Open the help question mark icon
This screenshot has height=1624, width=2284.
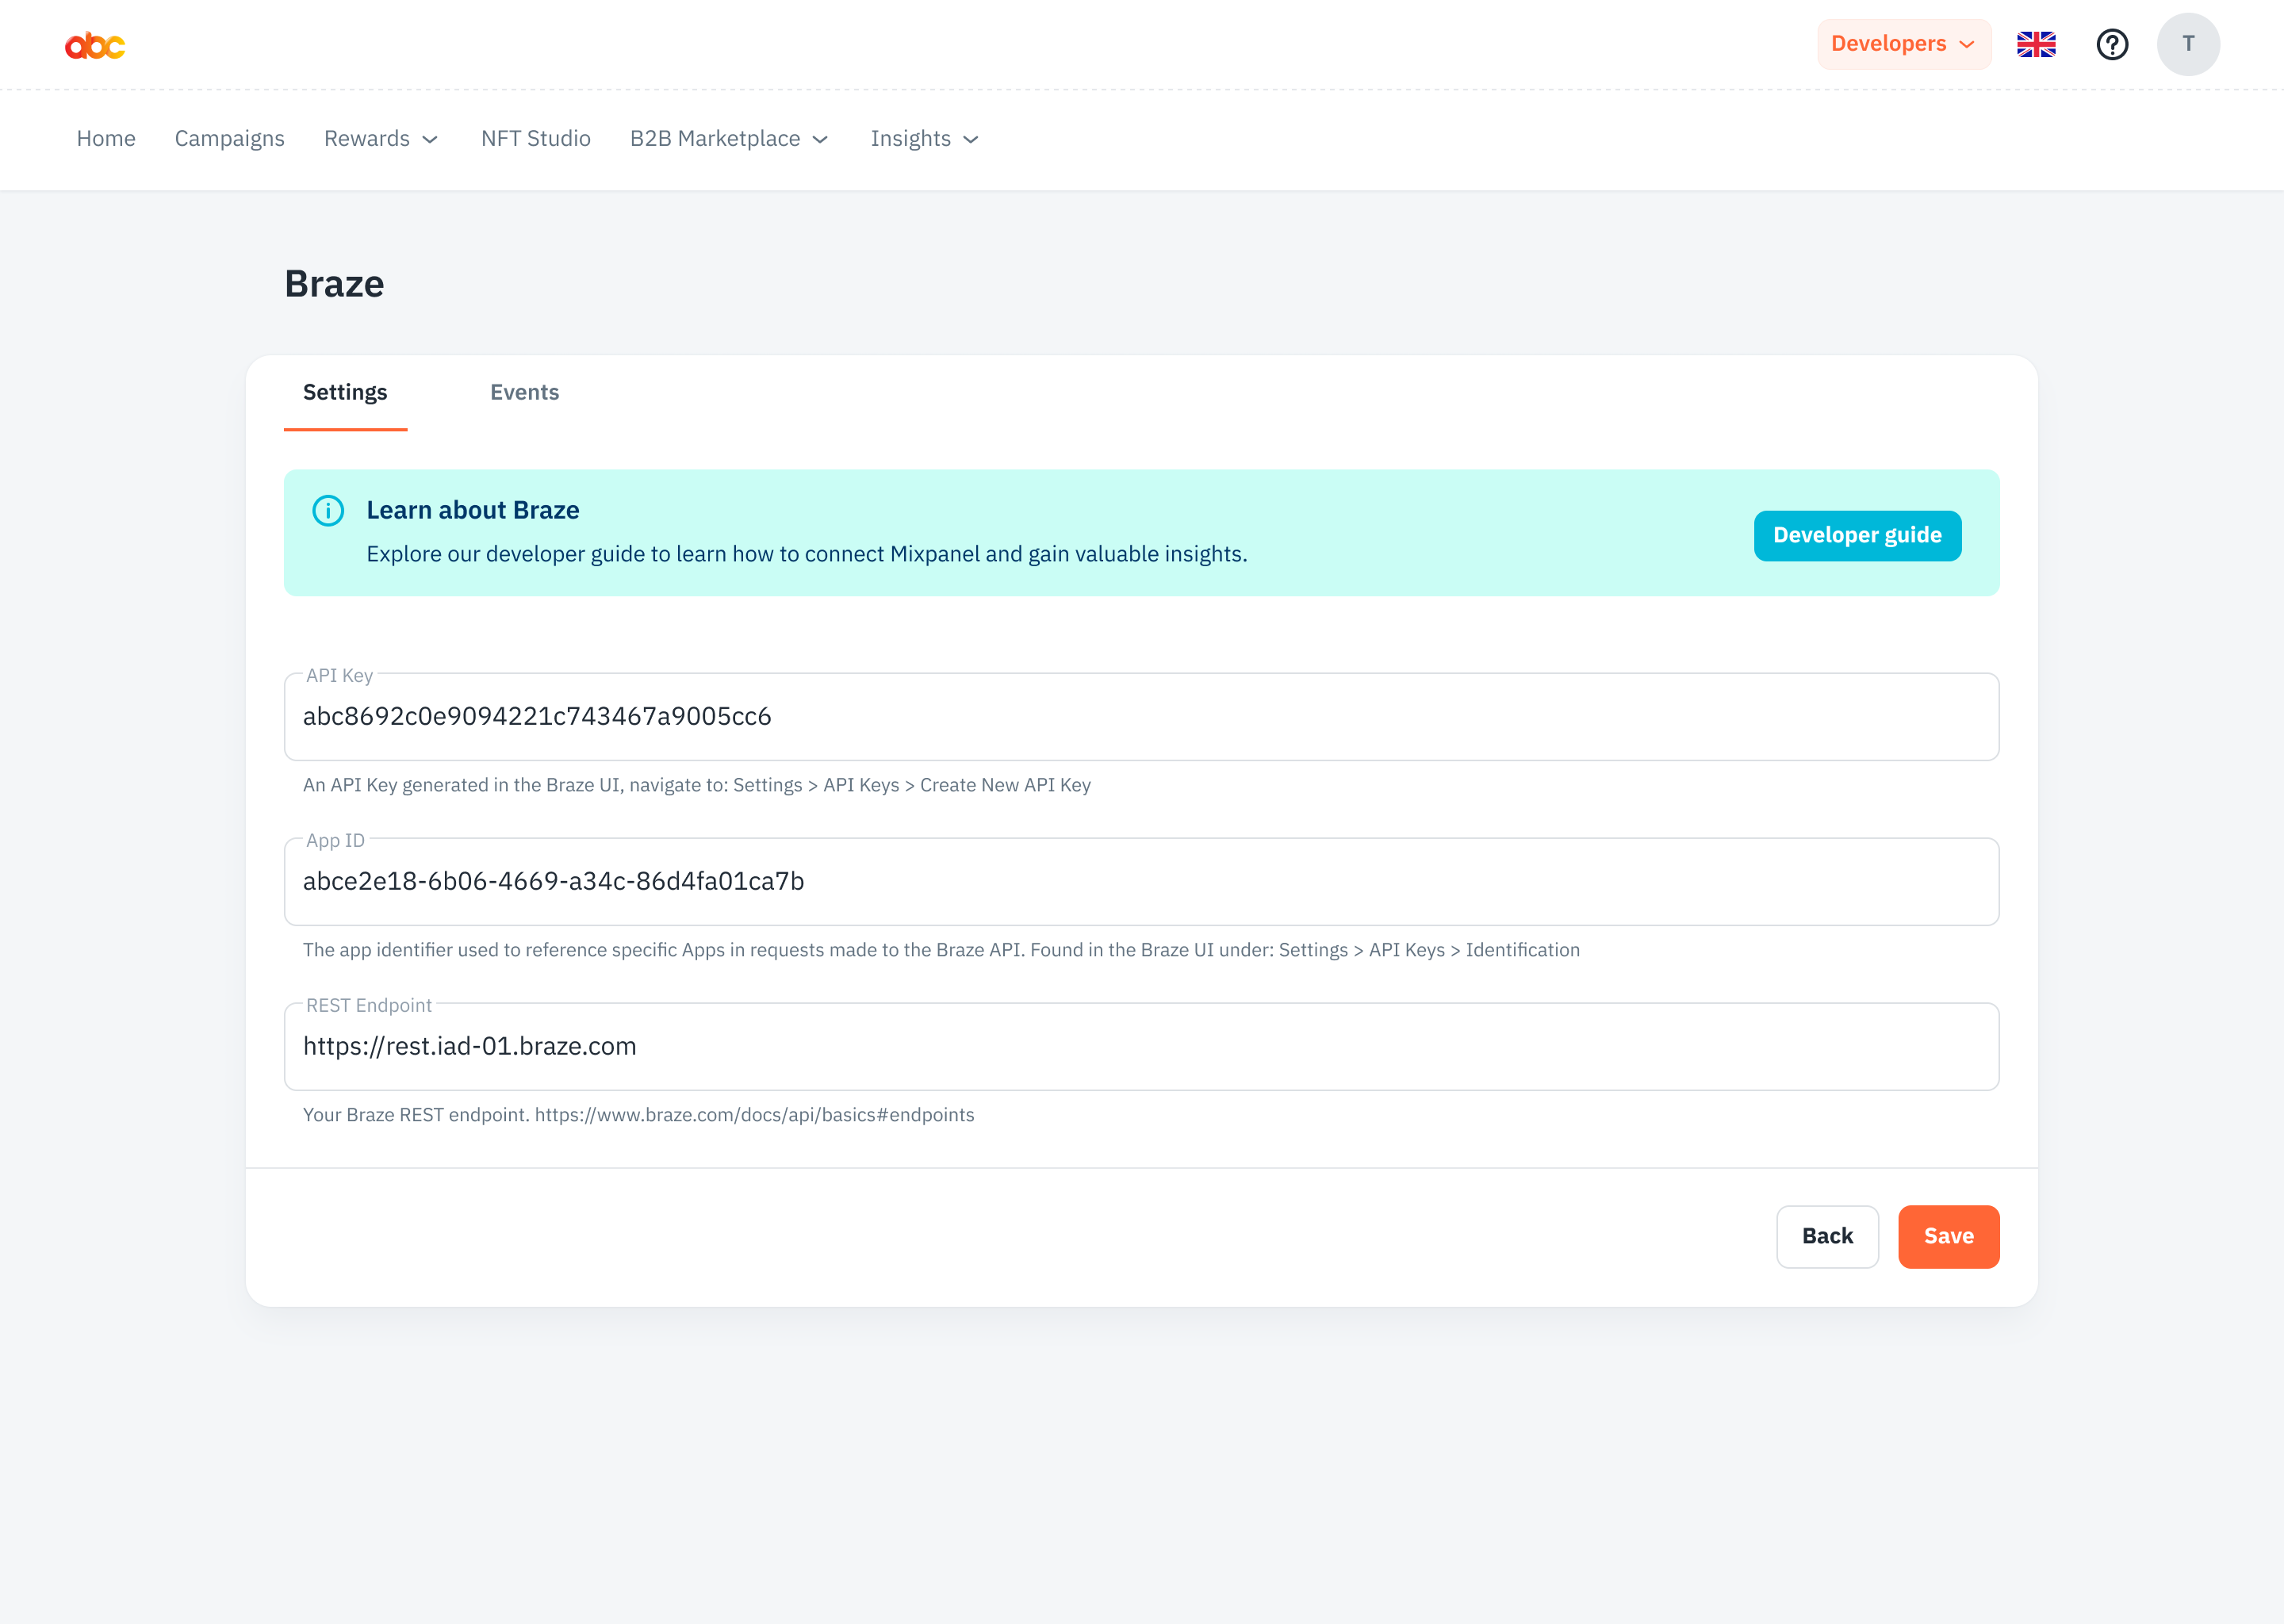tap(2112, 45)
